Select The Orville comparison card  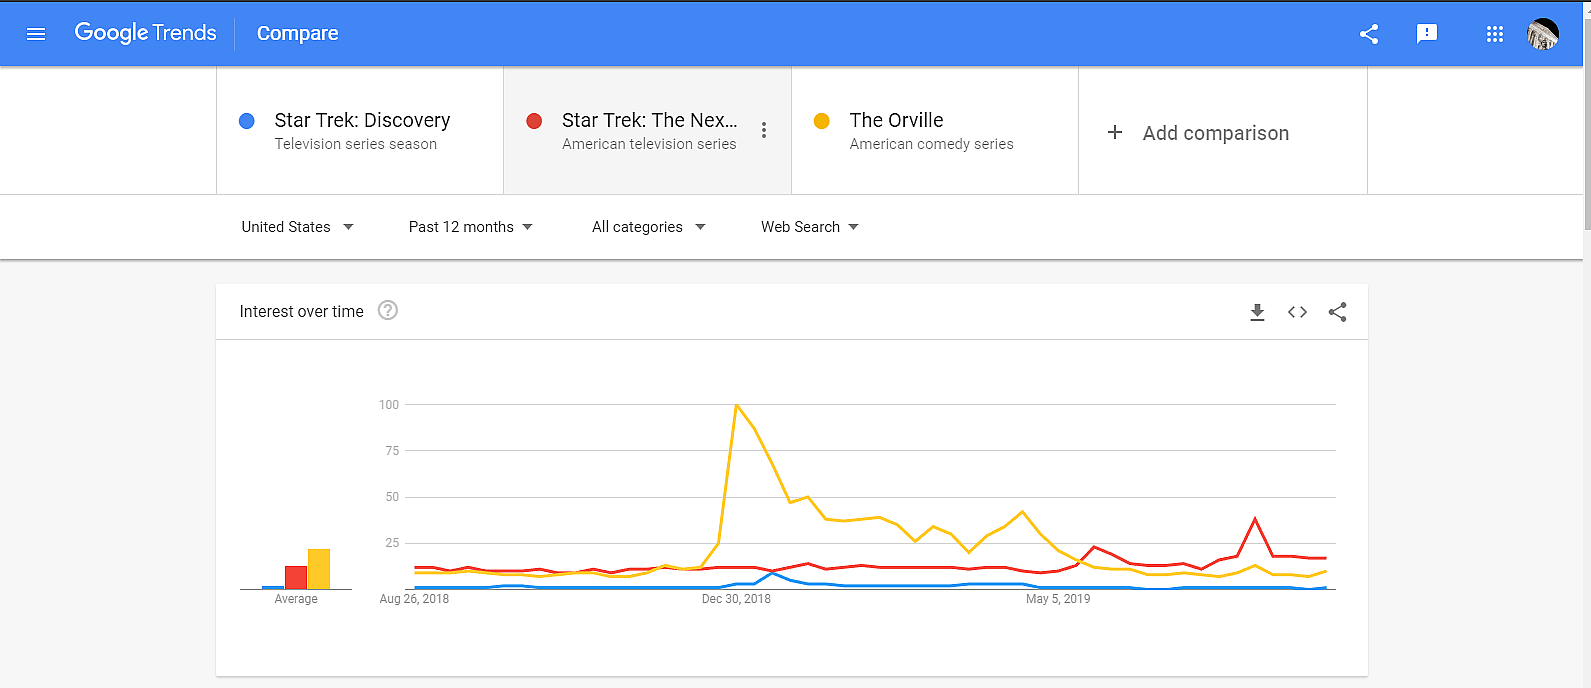coord(933,130)
